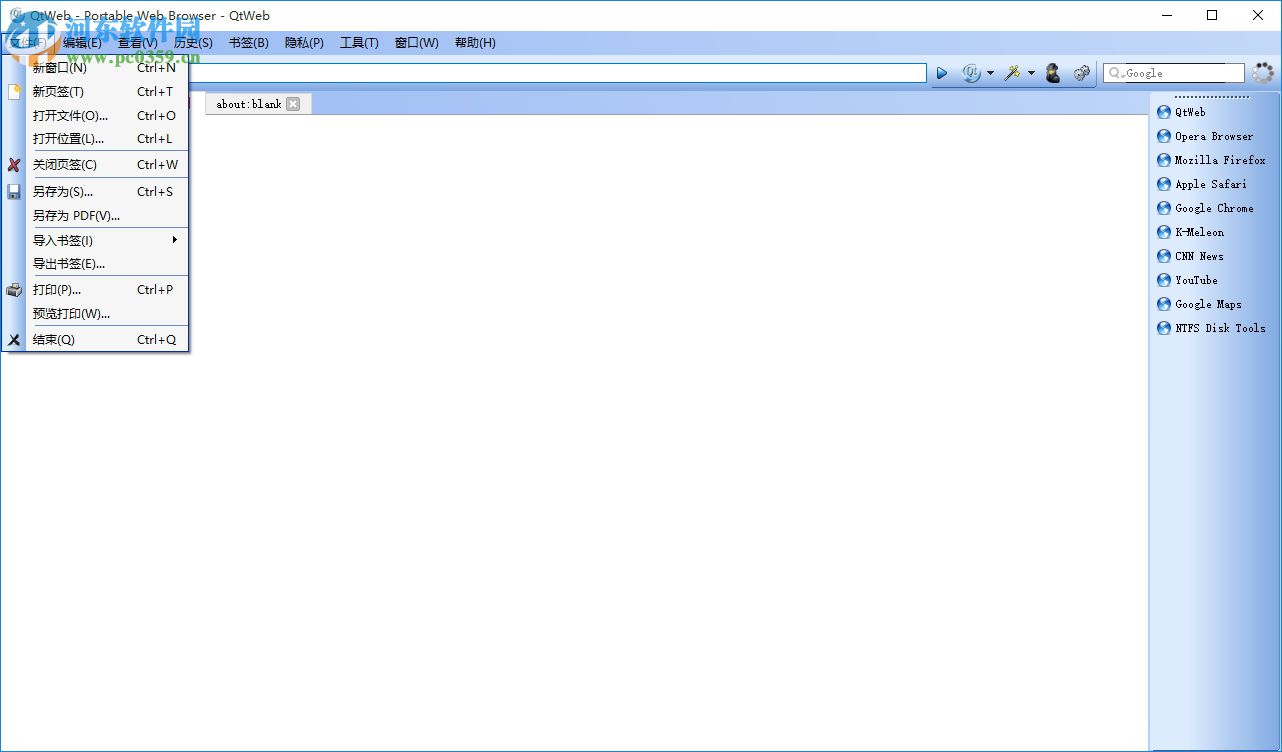Screen dimensions: 1282x752
Task: Click the QtWeb logo toolbar icon
Action: [971, 73]
